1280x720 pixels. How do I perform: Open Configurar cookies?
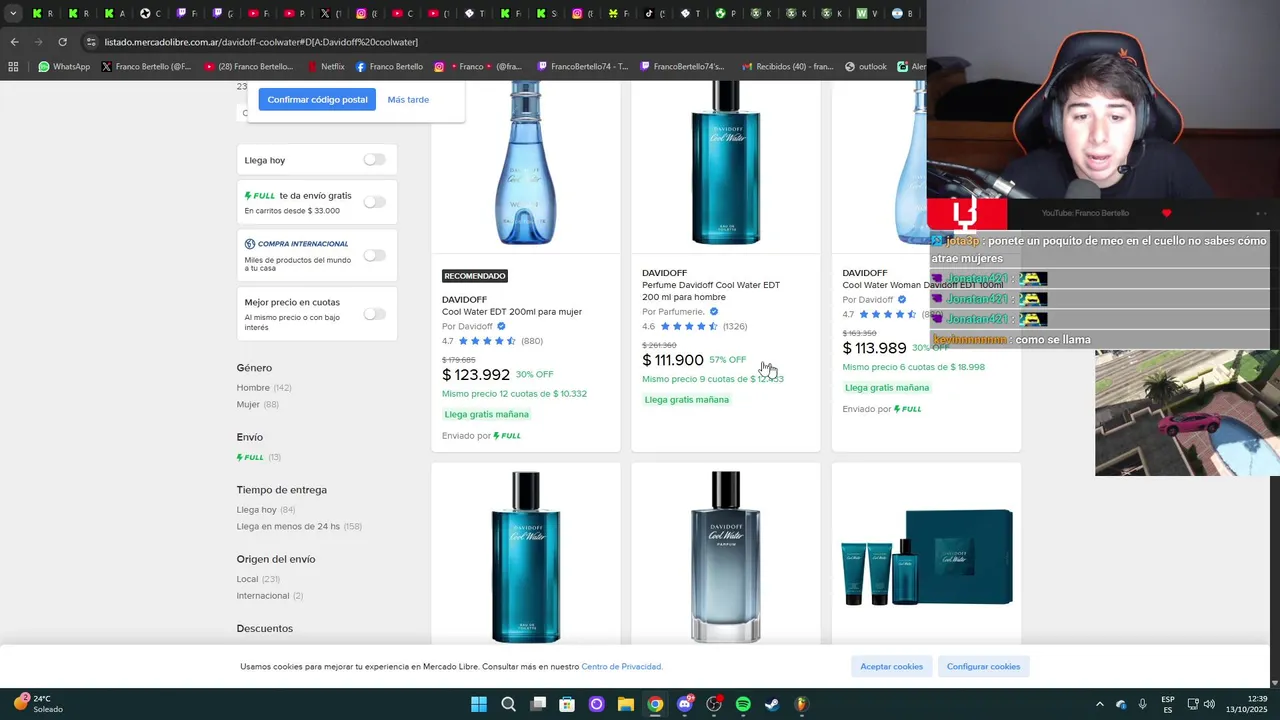(983, 666)
